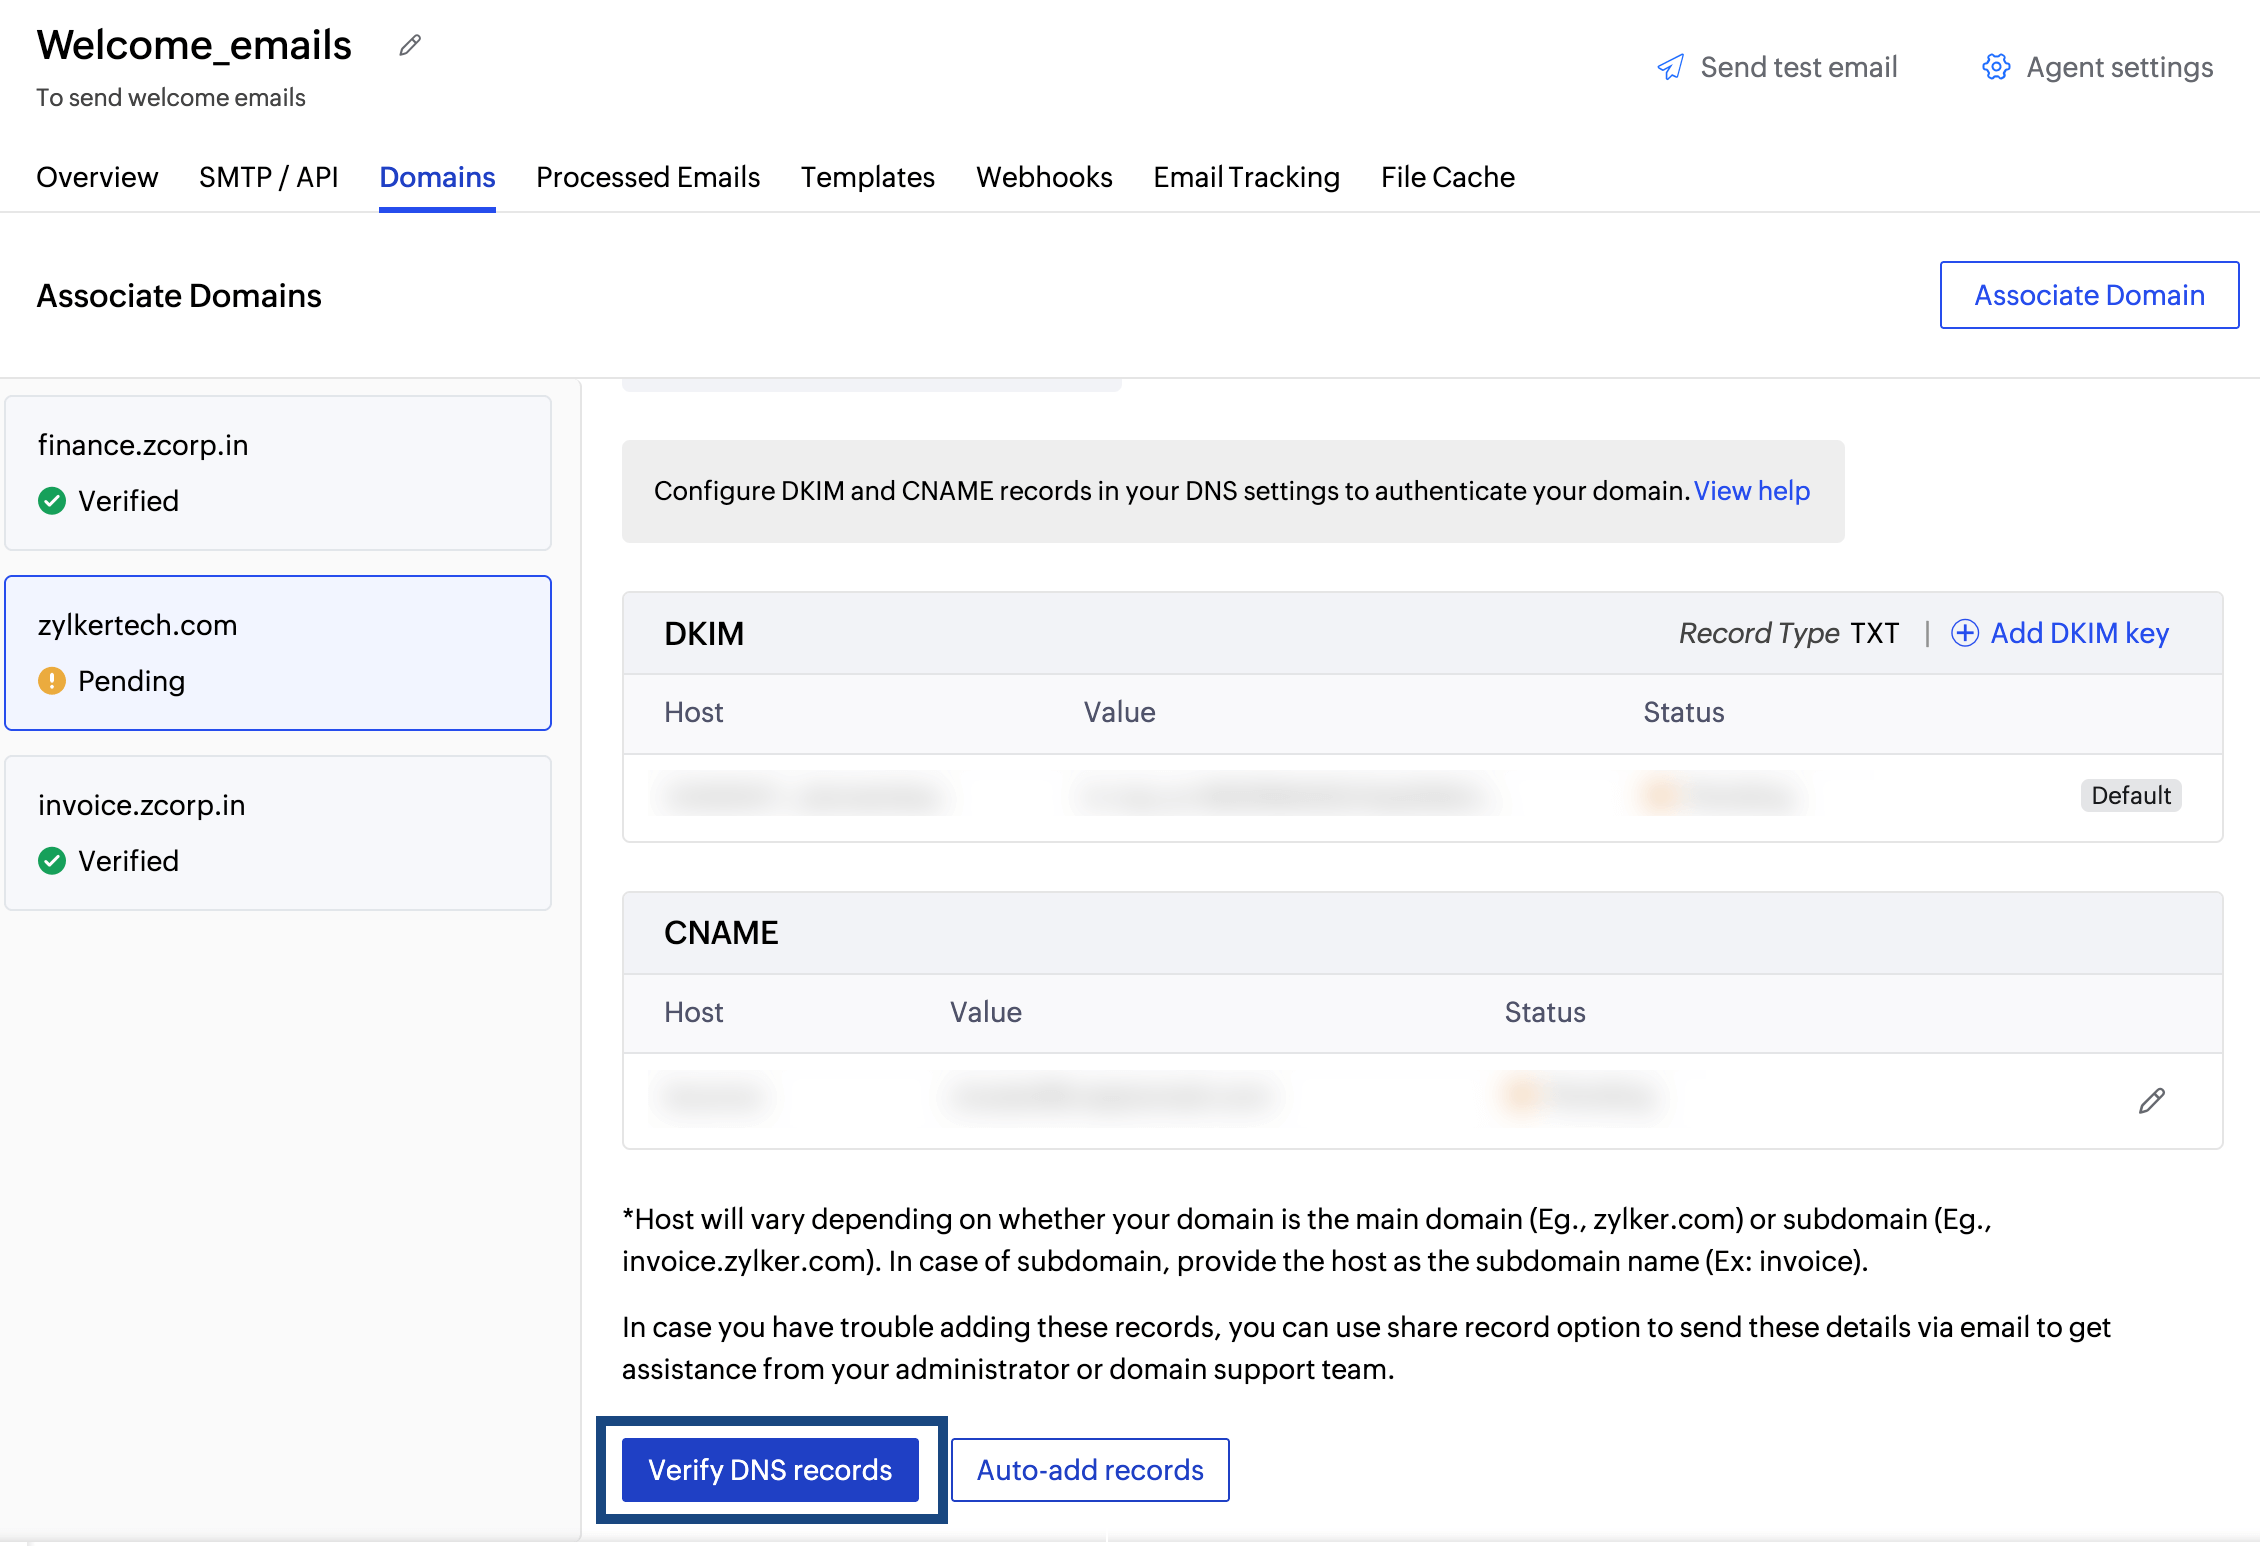
Task: Open the SMTP / API tab
Action: coord(268,177)
